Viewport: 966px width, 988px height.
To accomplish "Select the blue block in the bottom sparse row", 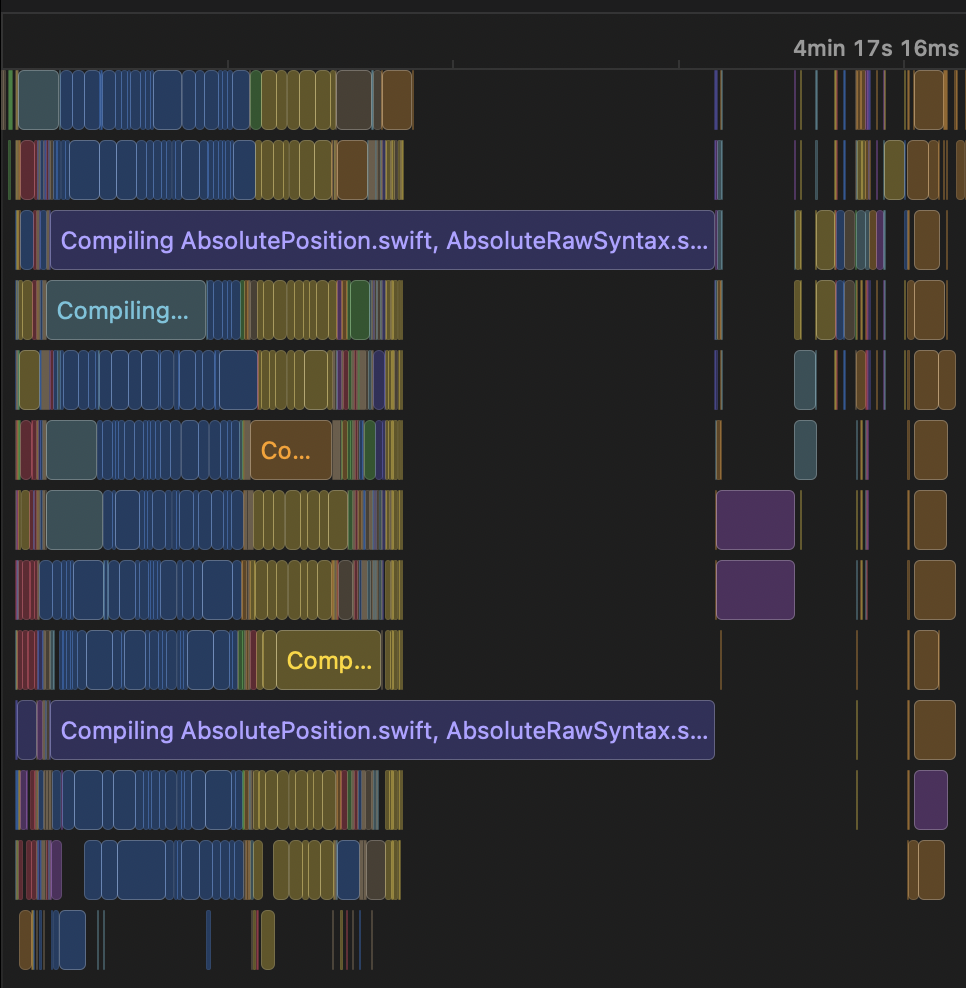I will (x=72, y=939).
